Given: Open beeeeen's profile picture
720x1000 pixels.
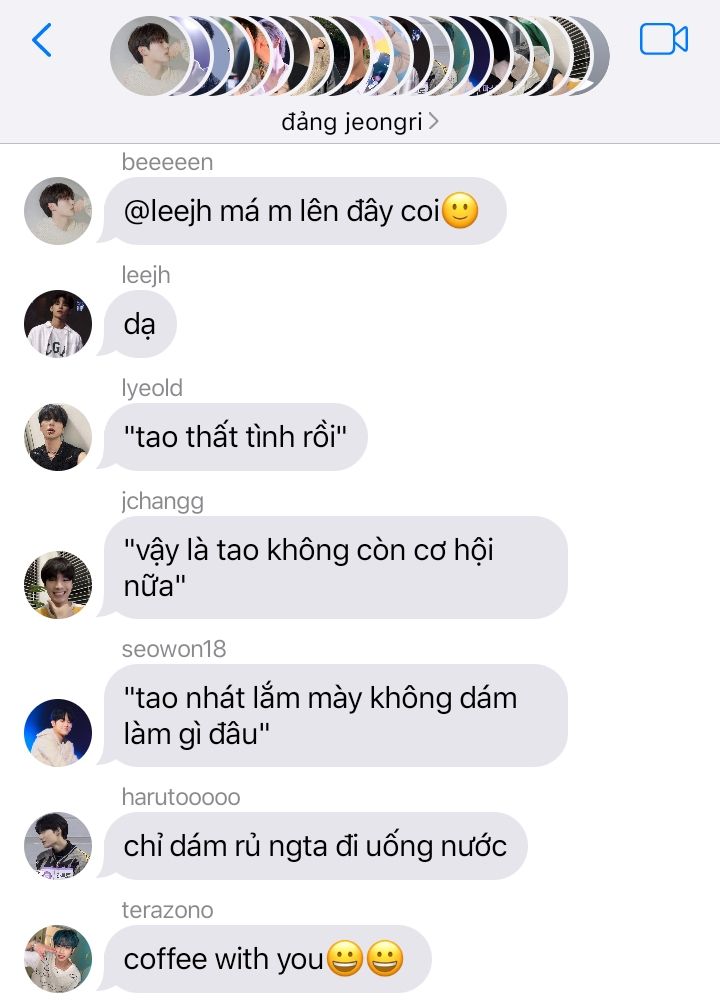Looking at the screenshot, I should (57, 211).
